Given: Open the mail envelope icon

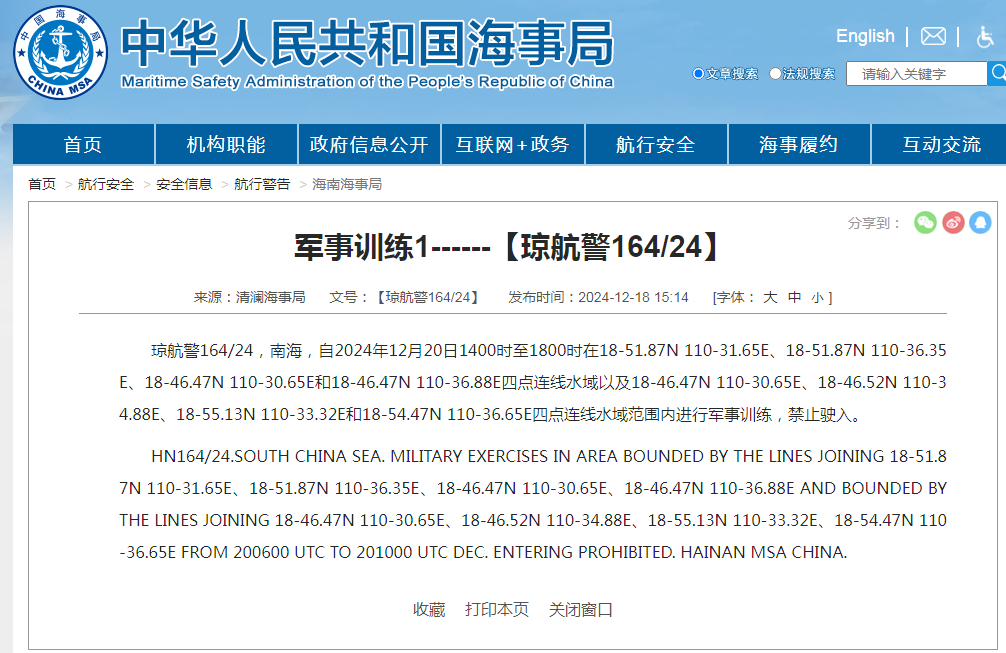Looking at the screenshot, I should 933,36.
